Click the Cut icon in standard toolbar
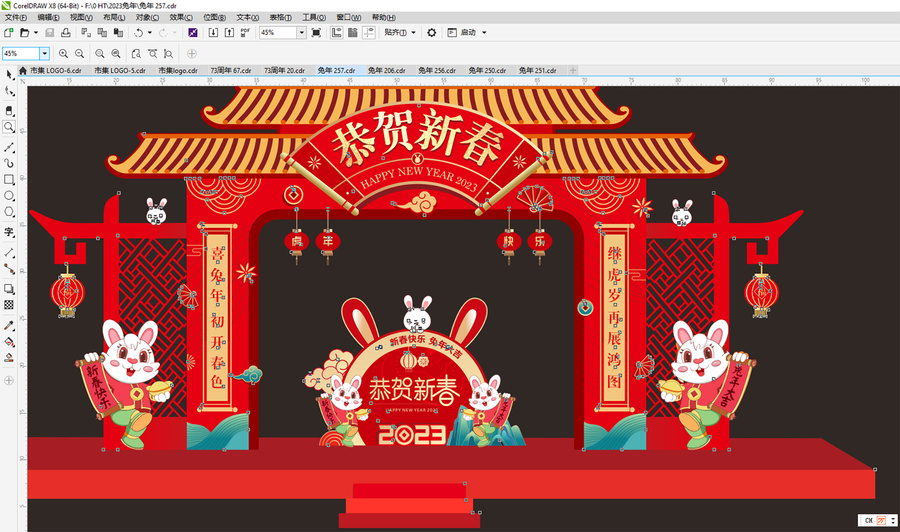The image size is (900, 532). 86,33
